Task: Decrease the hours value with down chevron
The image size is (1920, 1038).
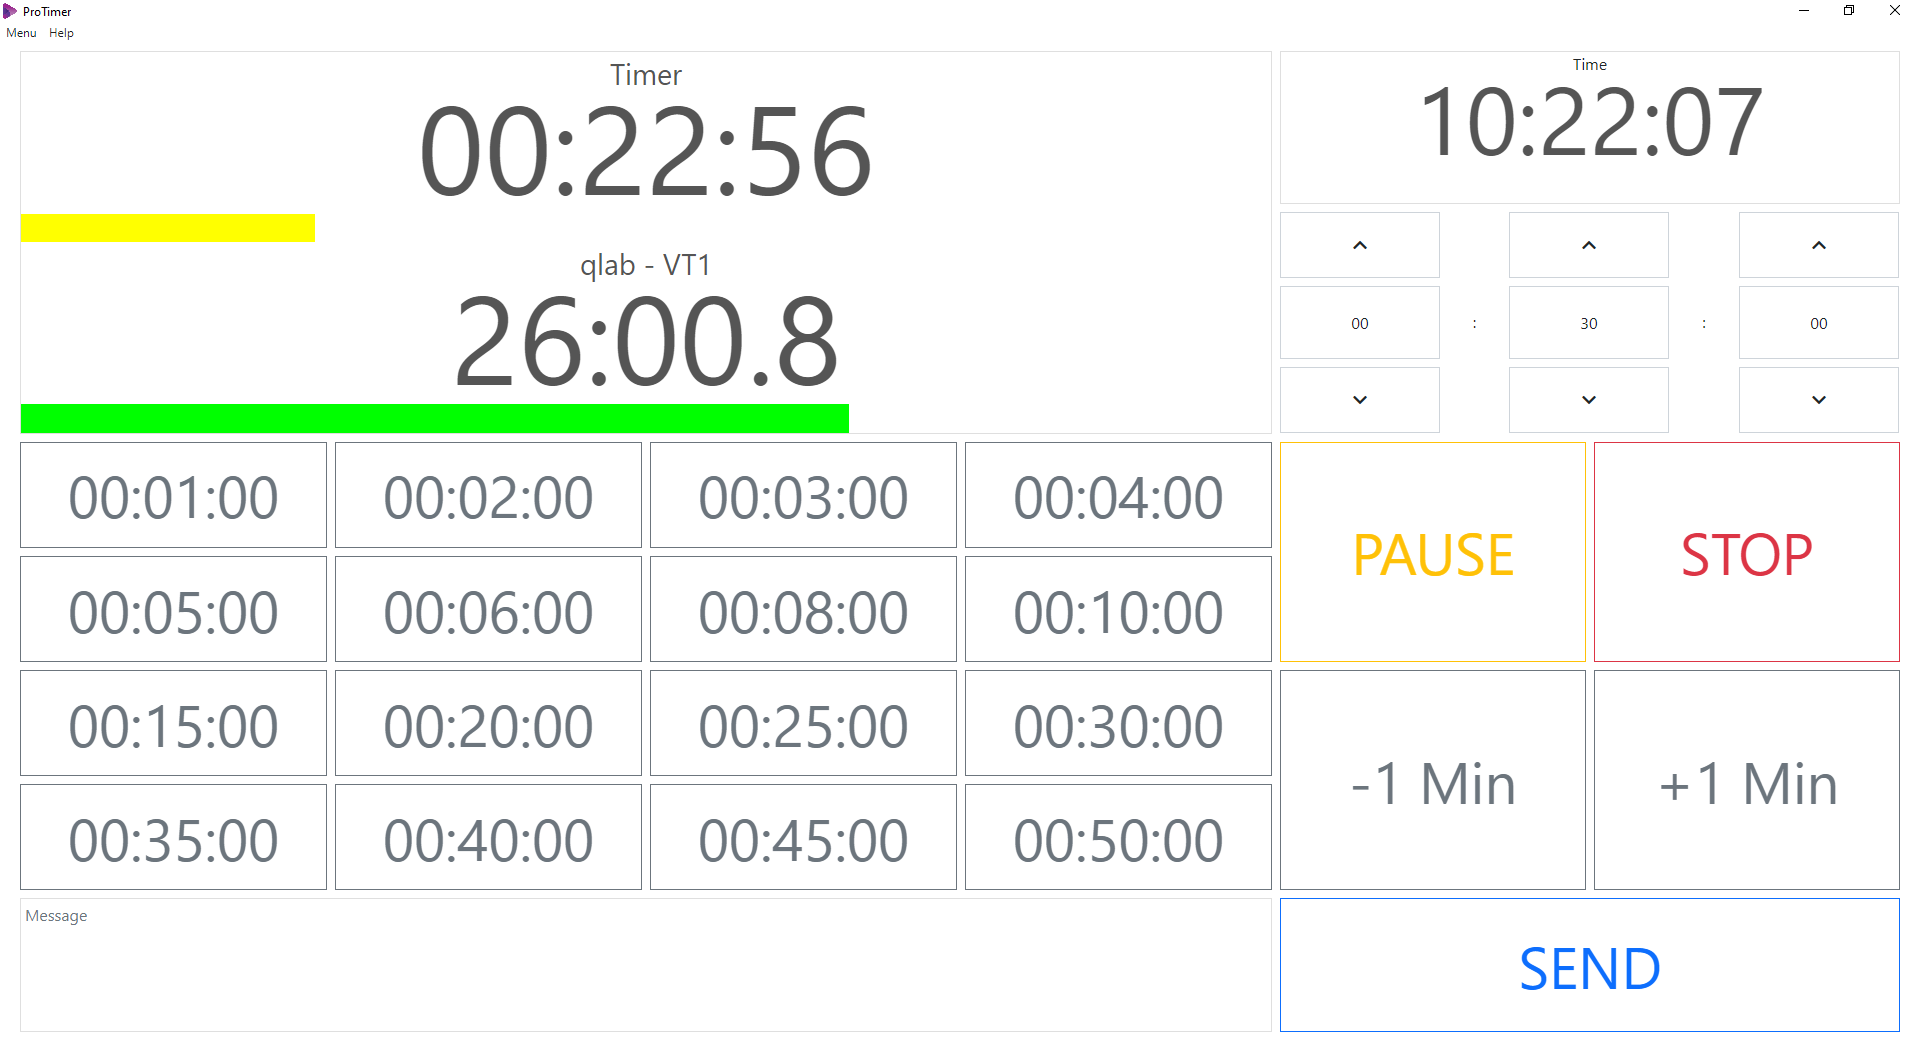Action: coord(1359,399)
